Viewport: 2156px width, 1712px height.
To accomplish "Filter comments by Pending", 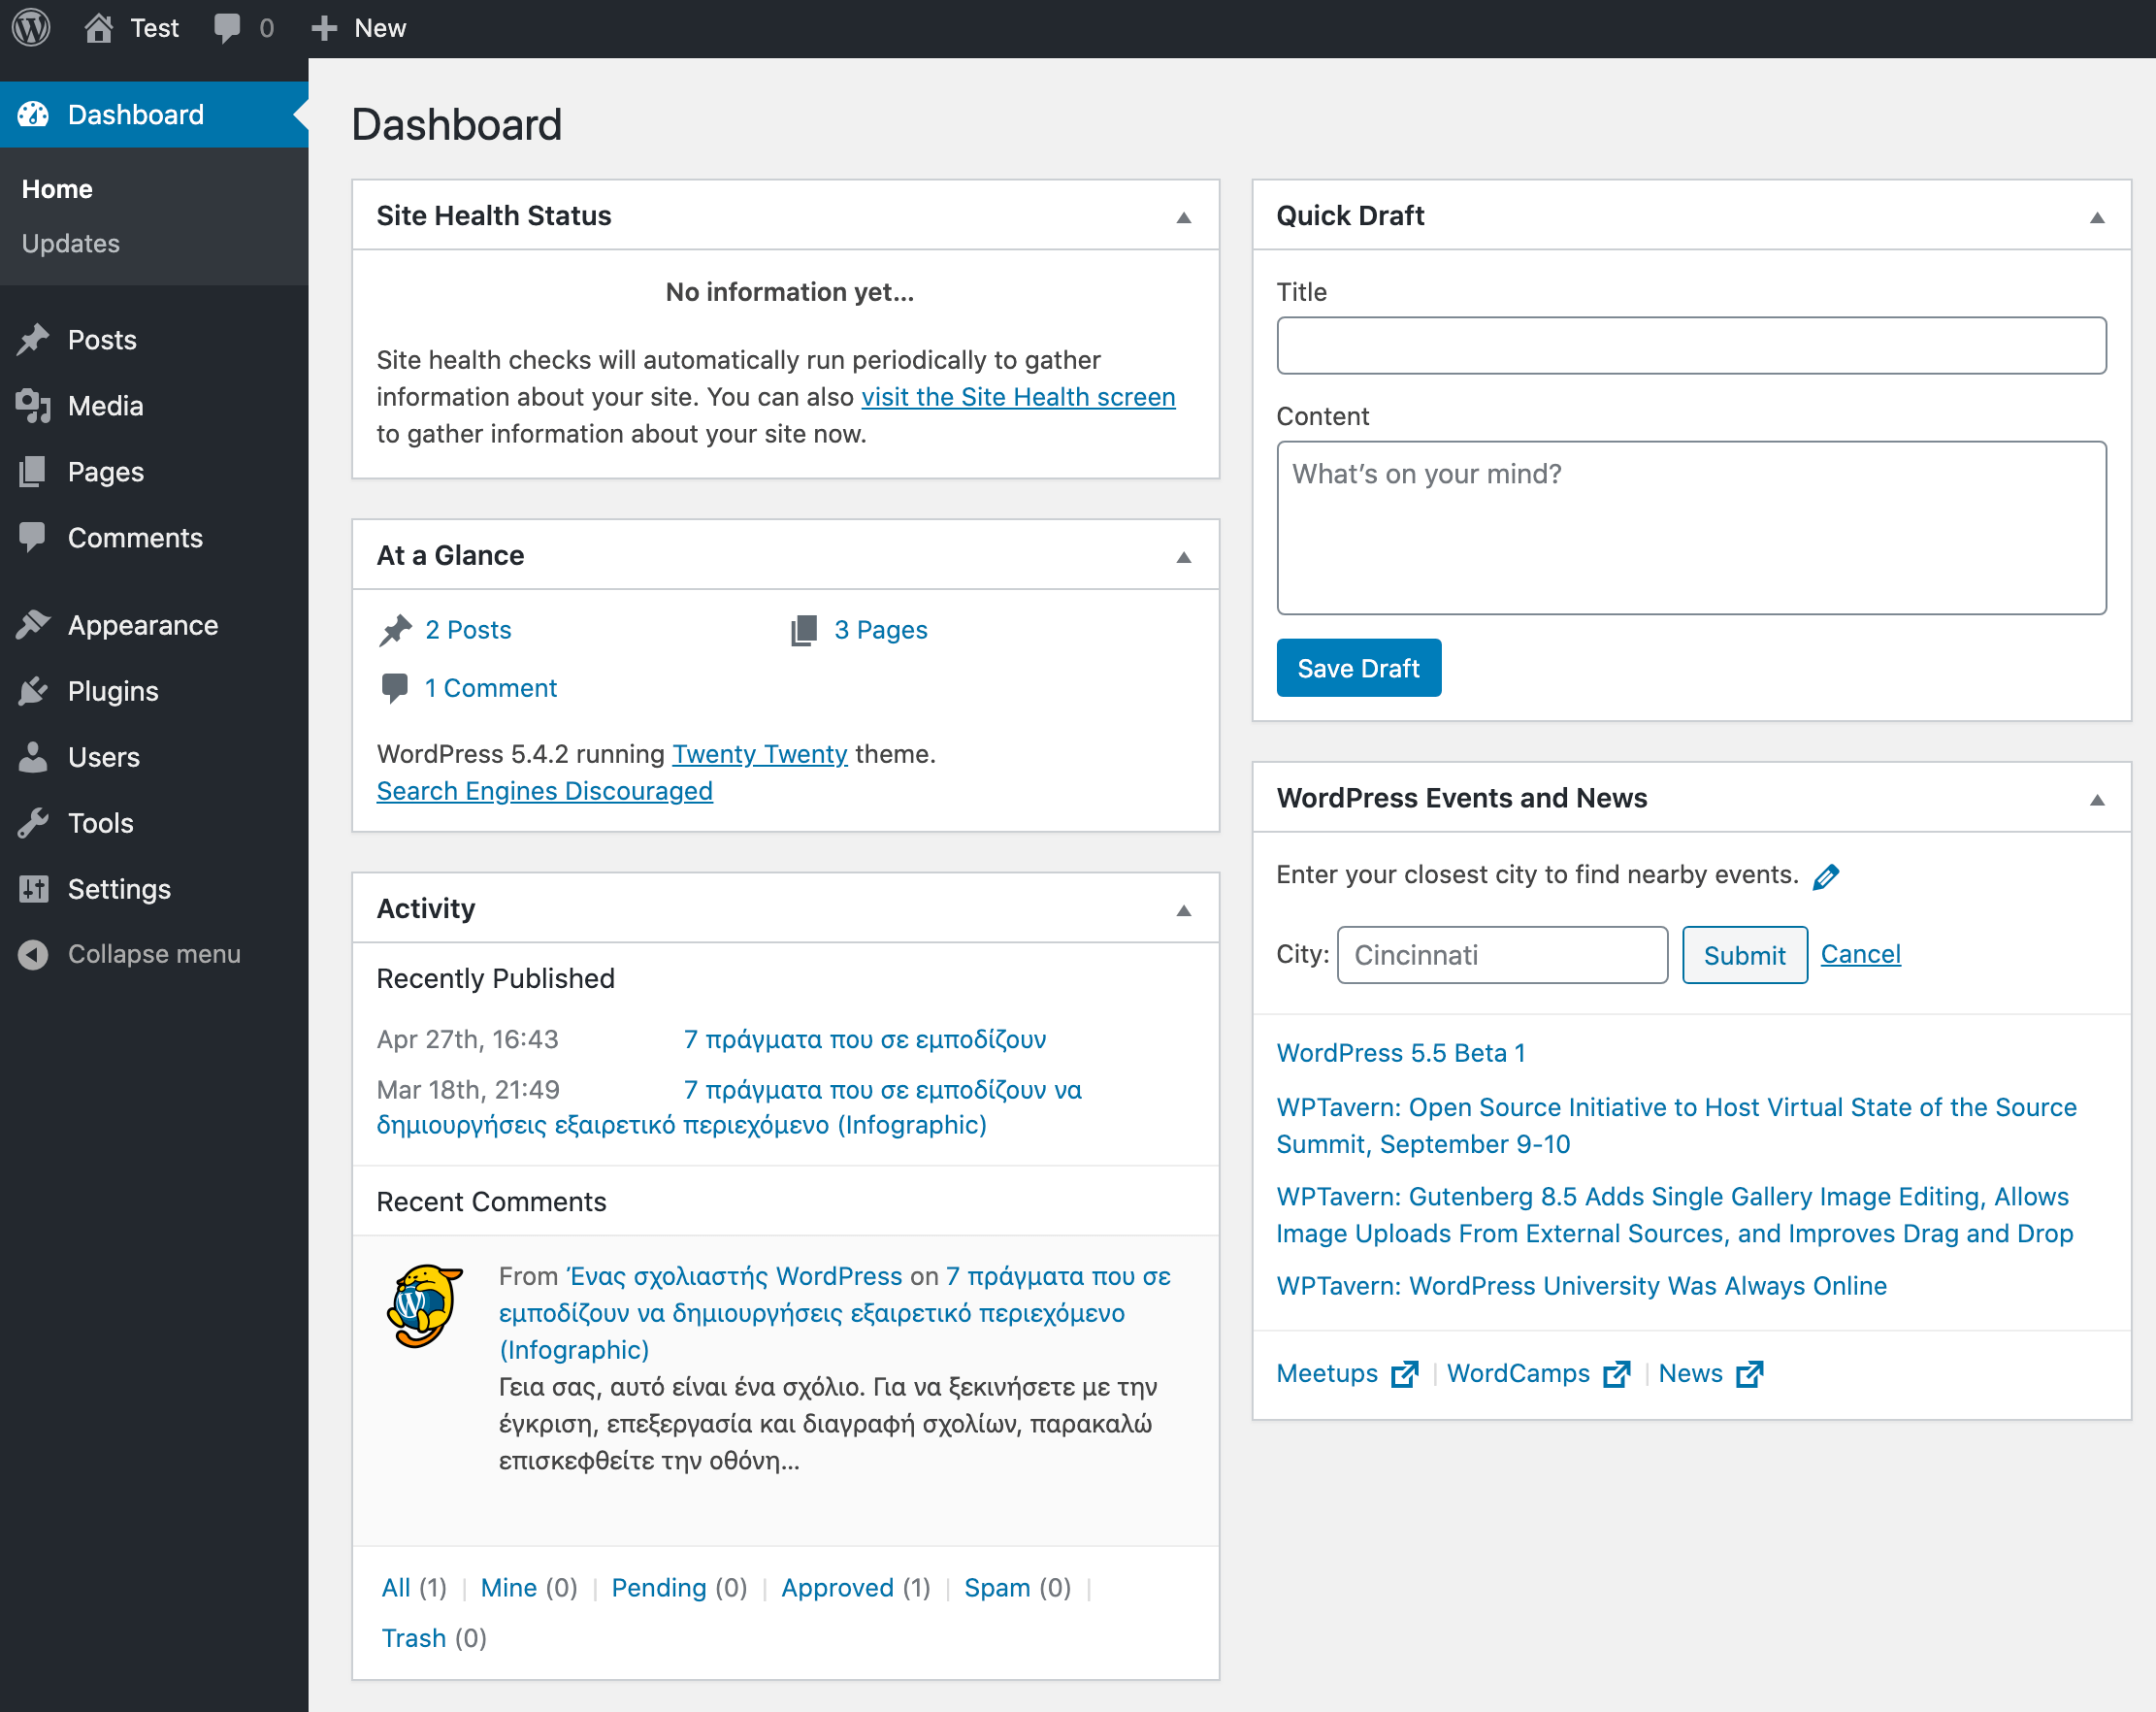I will [659, 1588].
